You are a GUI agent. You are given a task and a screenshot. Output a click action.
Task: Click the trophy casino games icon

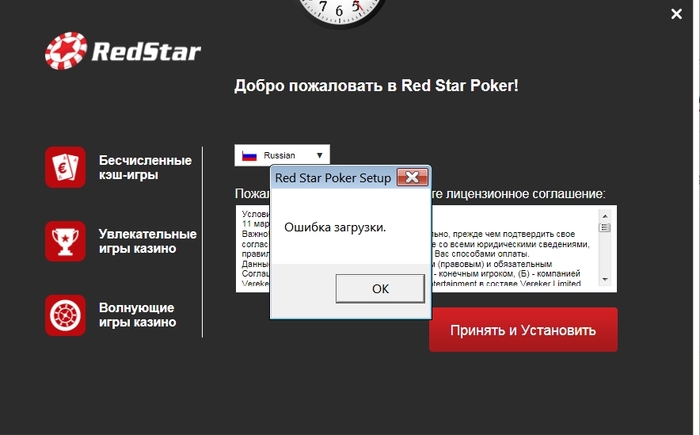(x=65, y=241)
